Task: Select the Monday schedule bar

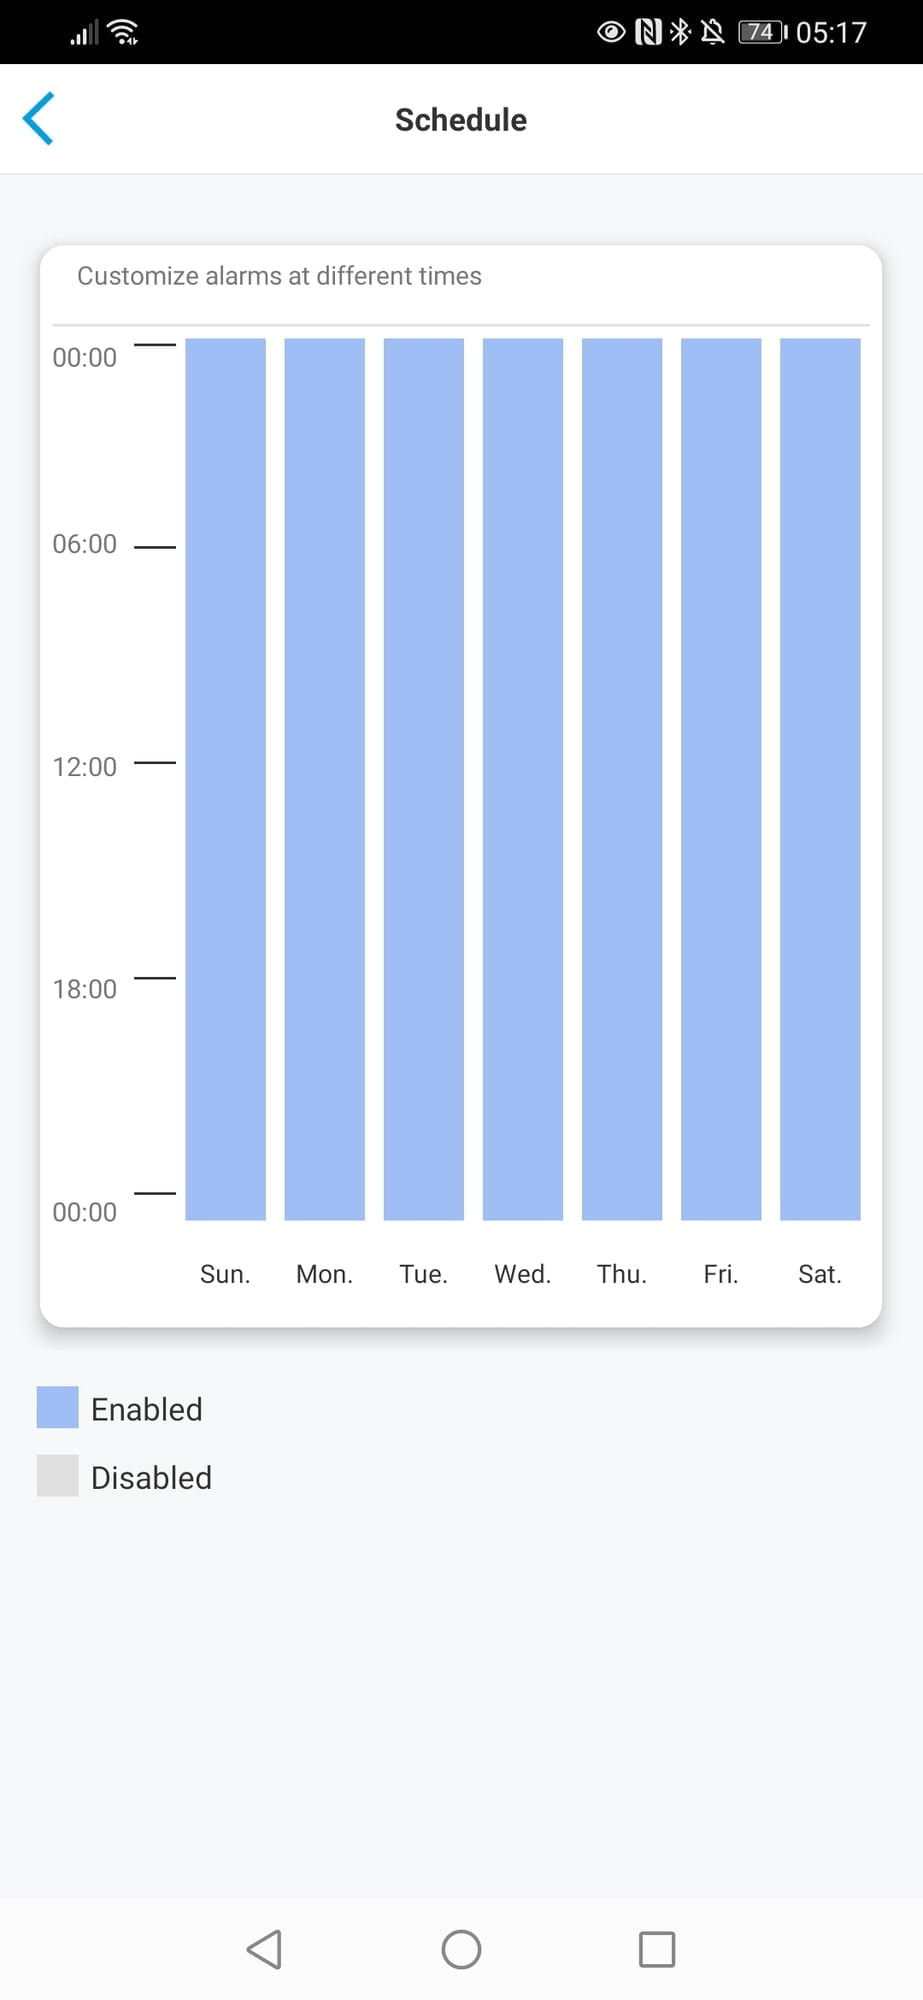Action: pos(324,779)
